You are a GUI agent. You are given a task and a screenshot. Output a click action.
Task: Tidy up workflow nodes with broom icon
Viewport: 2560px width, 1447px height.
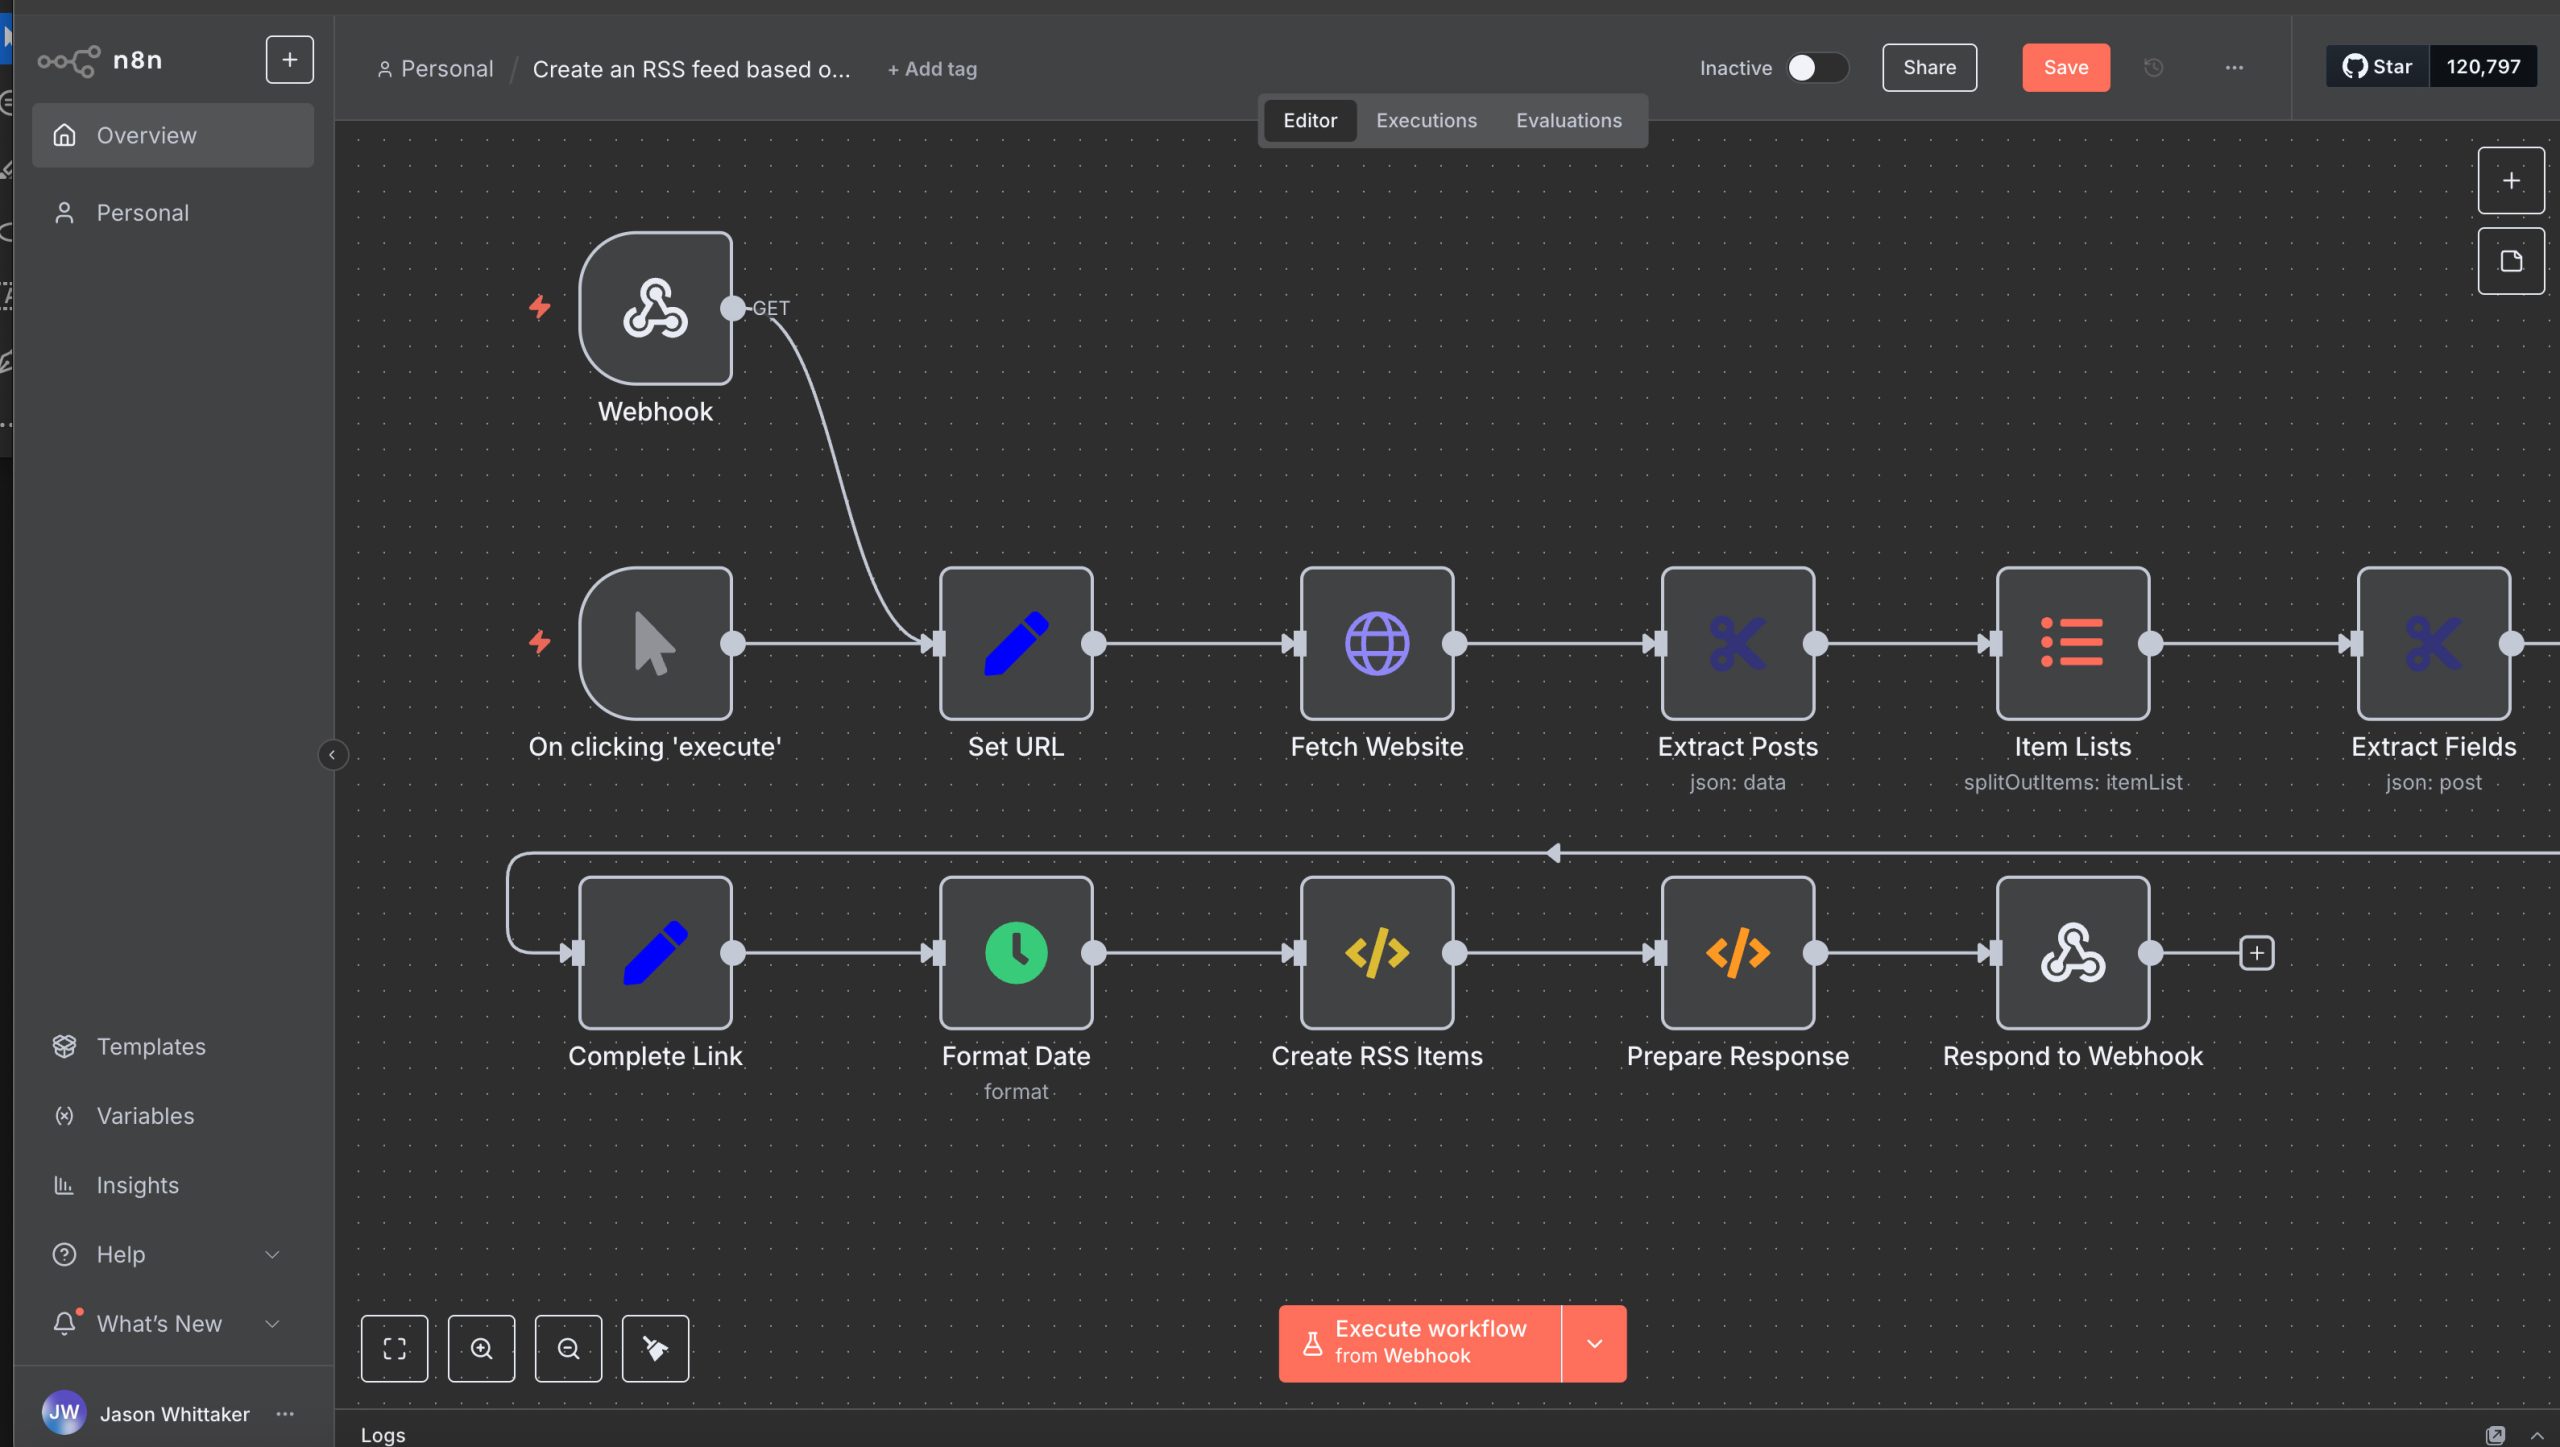tap(655, 1348)
